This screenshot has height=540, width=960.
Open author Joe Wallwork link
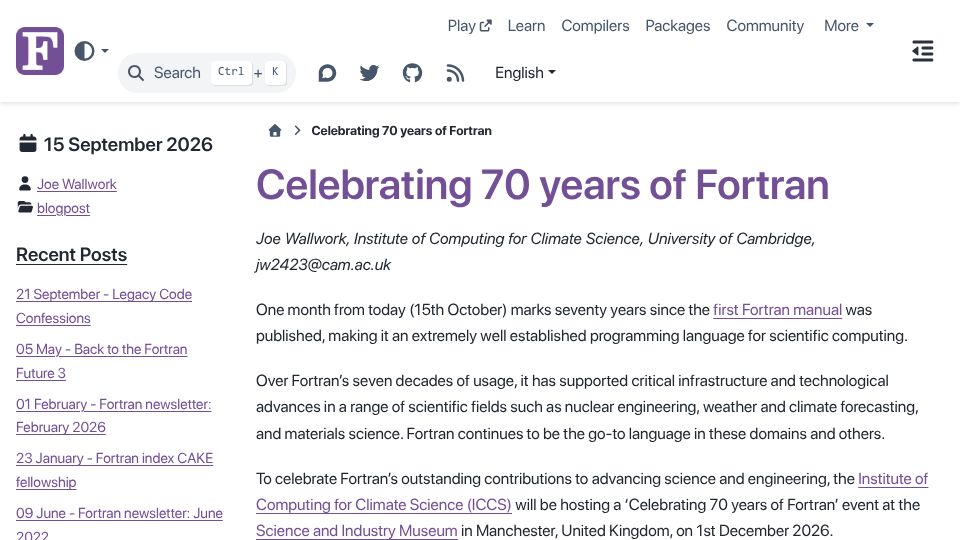pyautogui.click(x=77, y=184)
